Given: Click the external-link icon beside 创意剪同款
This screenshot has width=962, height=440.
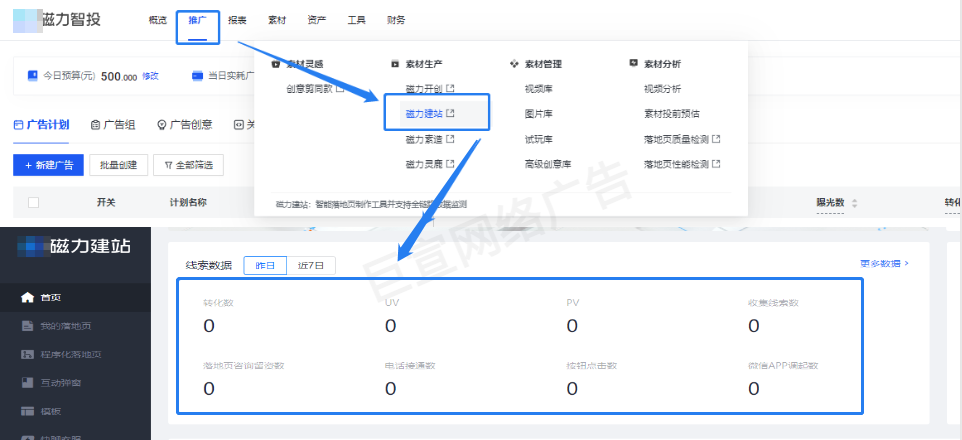Looking at the screenshot, I should tap(340, 88).
